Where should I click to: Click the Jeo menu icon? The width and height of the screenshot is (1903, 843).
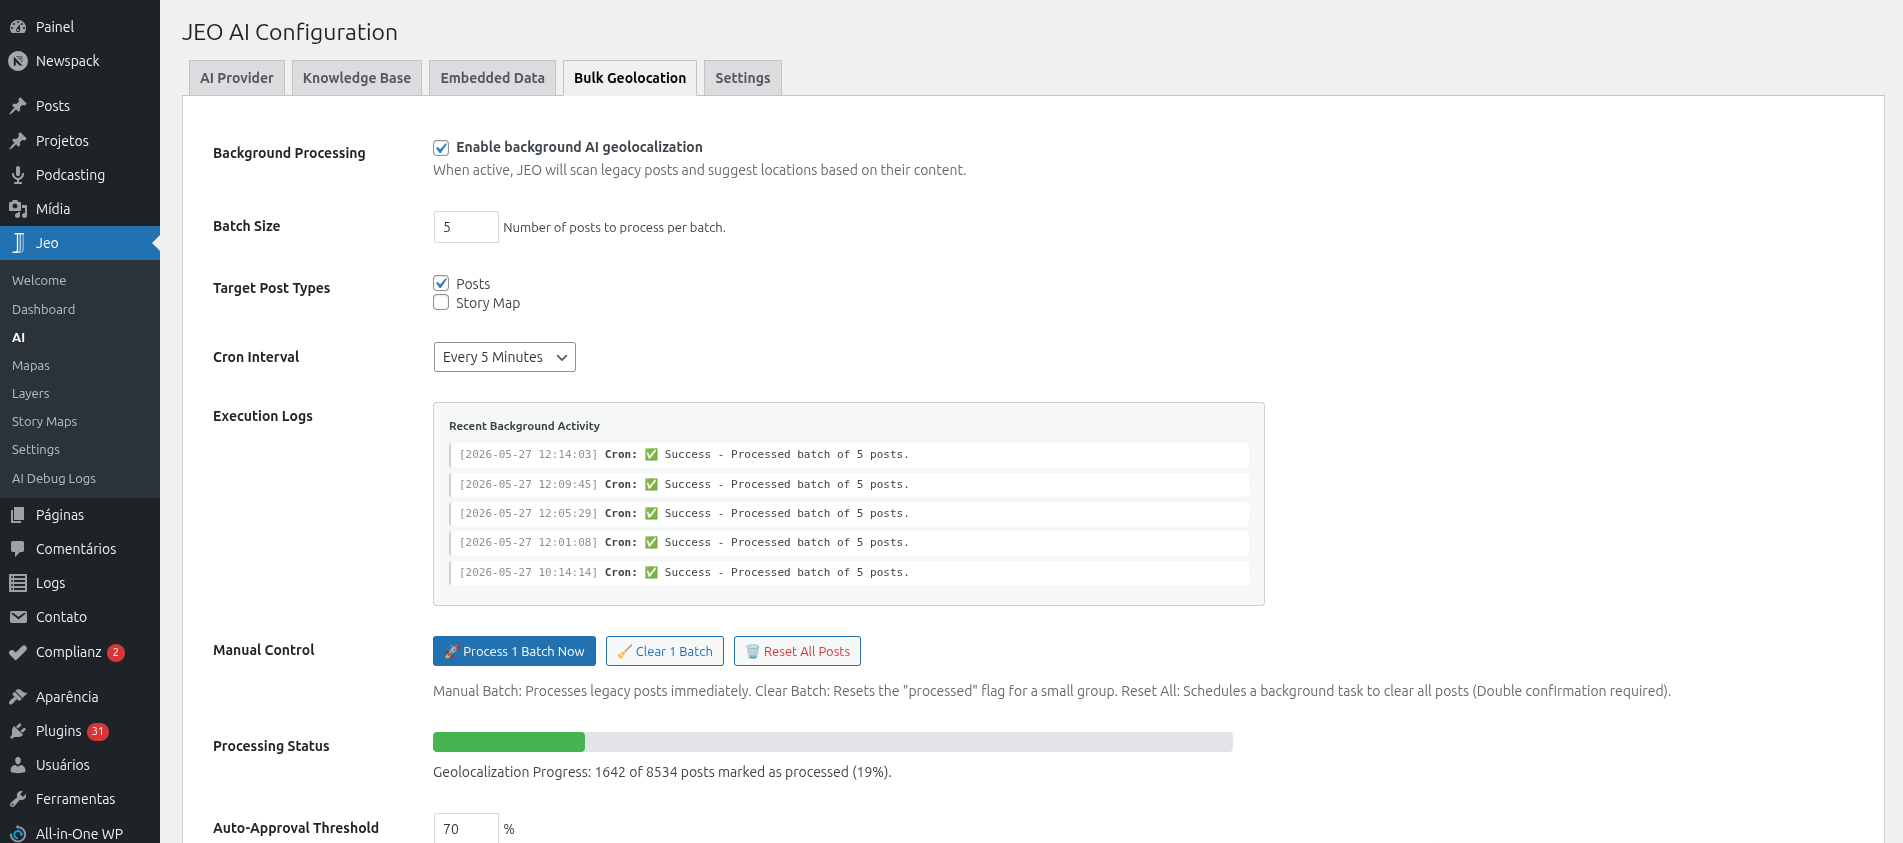(18, 243)
